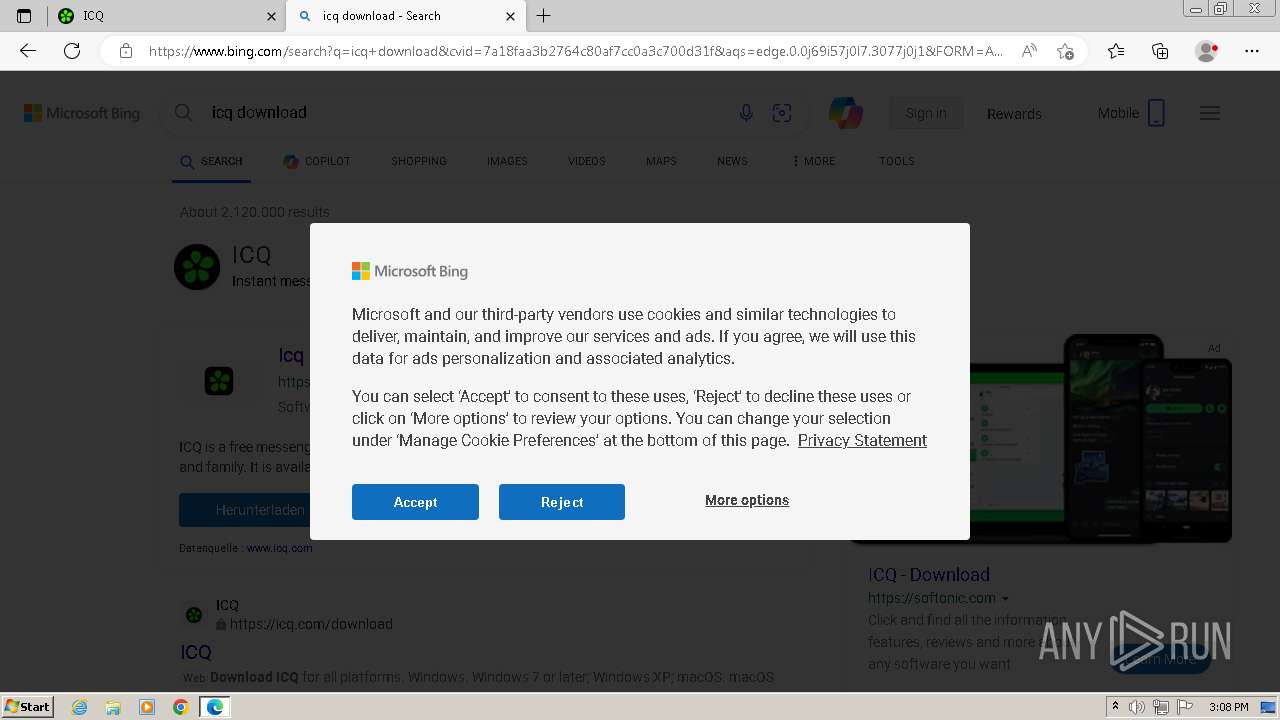Click the green ICQ flower logo

[x=197, y=267]
